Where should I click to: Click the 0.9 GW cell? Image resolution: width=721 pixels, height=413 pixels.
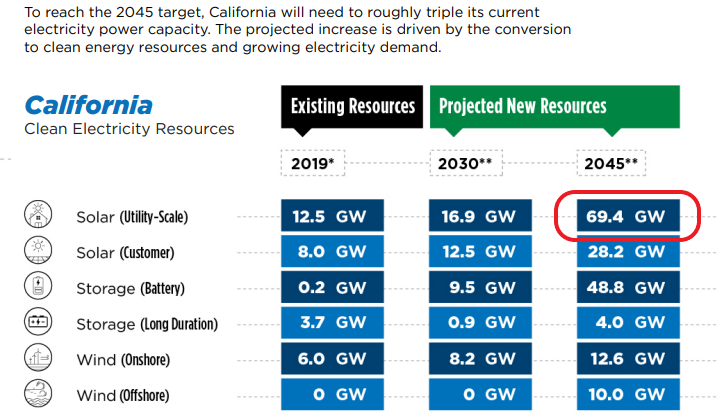click(480, 322)
